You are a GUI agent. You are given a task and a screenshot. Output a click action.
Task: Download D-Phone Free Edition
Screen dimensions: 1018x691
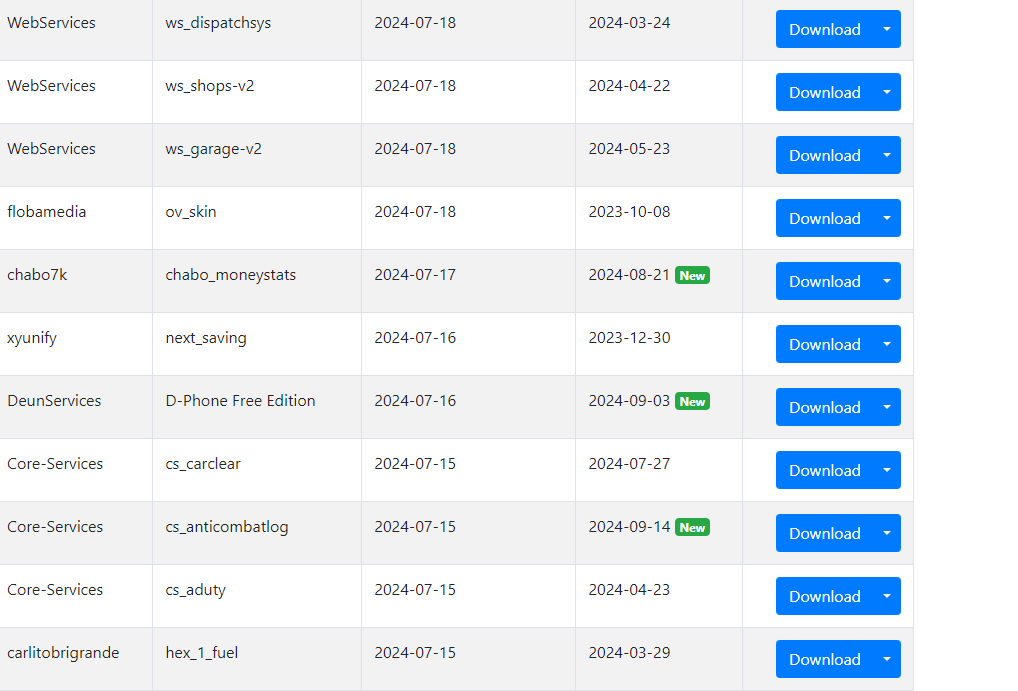(x=825, y=407)
